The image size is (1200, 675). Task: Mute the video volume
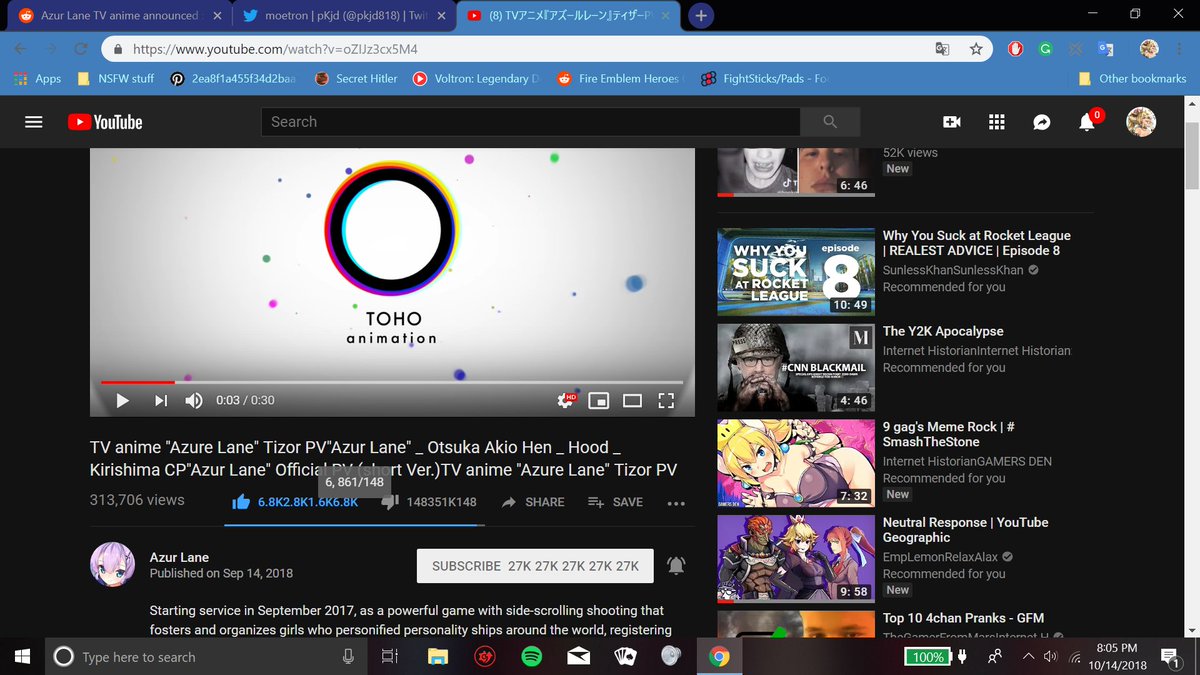(194, 400)
